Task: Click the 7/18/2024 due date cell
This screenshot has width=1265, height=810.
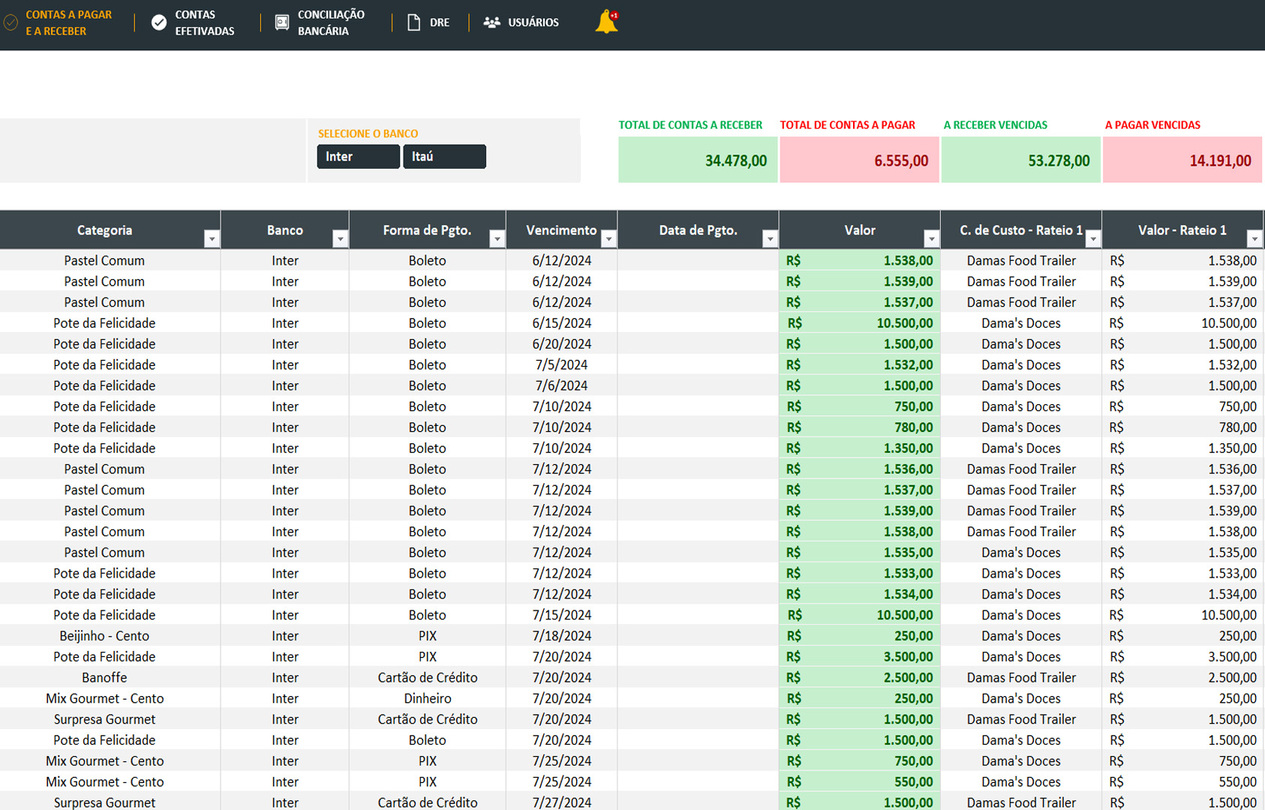Action: pos(561,636)
